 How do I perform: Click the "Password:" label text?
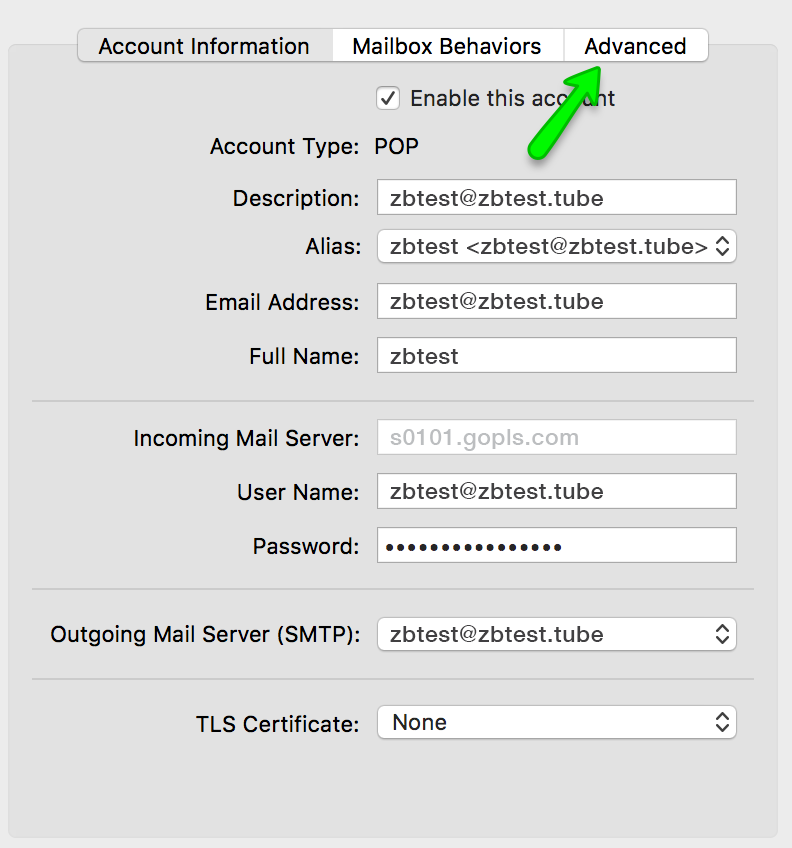pos(305,546)
